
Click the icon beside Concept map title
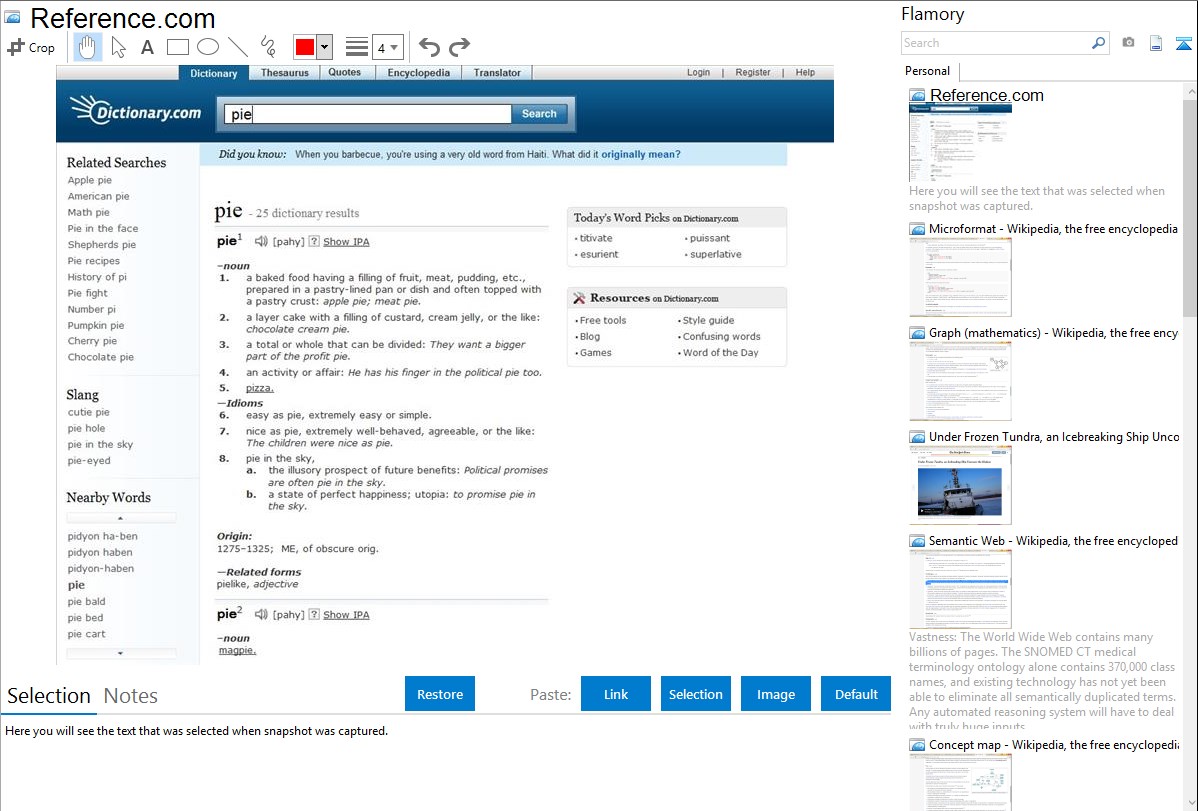tap(917, 744)
